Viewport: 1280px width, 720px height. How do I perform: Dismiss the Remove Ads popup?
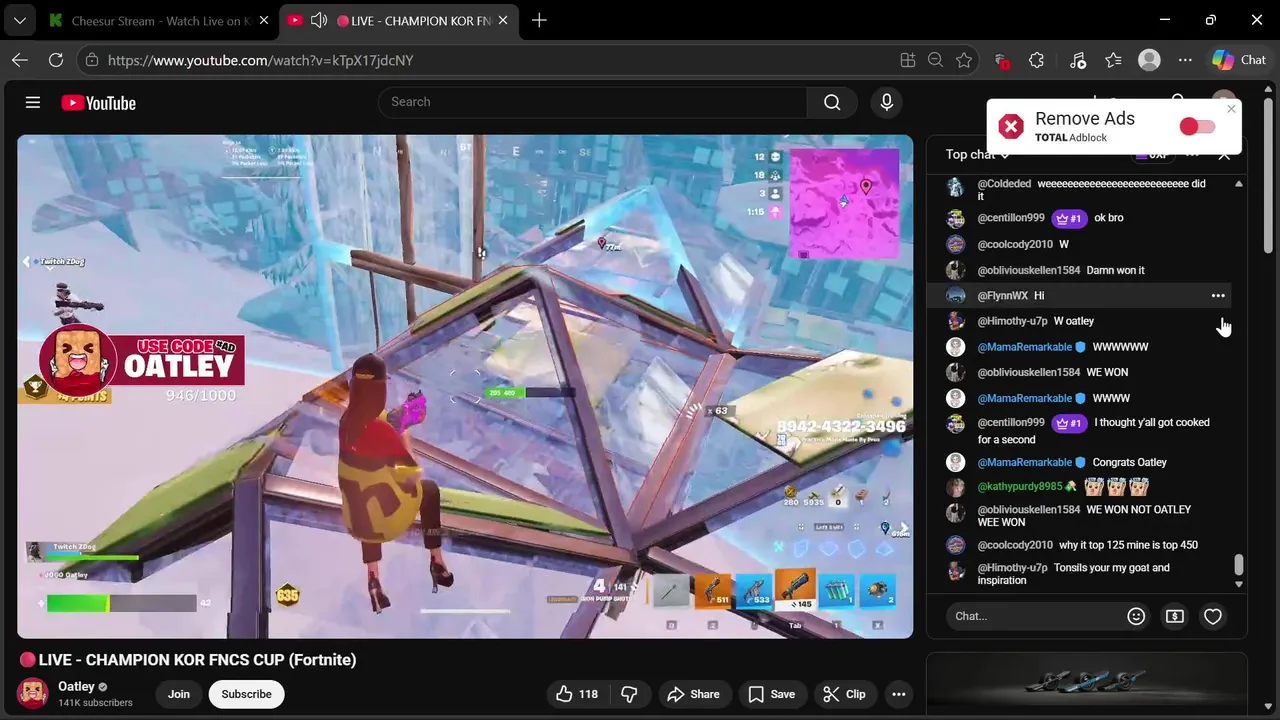pos(1231,109)
